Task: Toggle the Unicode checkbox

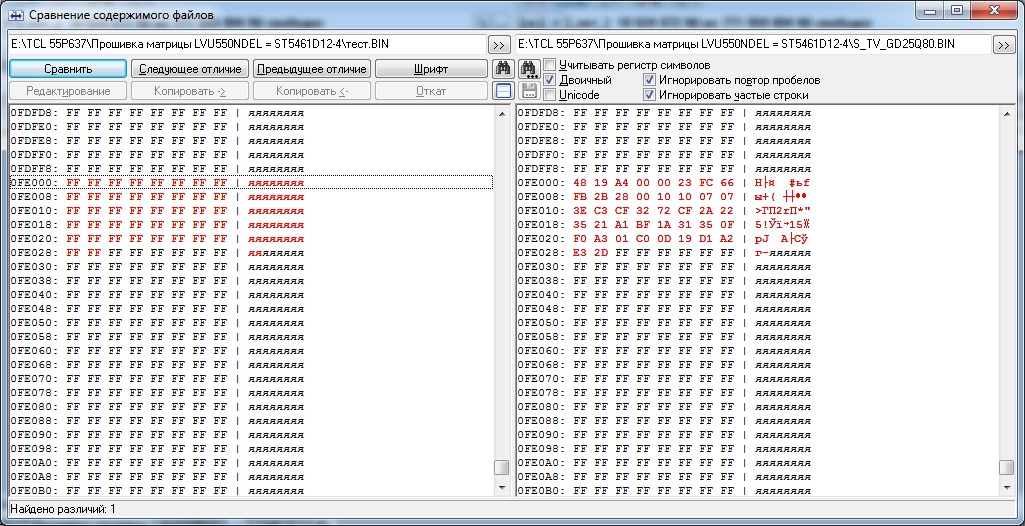Action: 550,95
